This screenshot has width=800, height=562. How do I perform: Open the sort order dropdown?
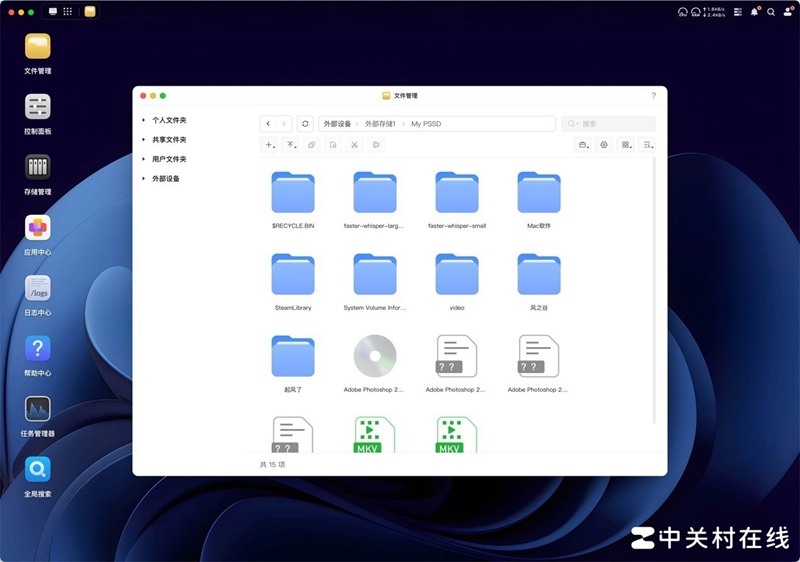[647, 145]
